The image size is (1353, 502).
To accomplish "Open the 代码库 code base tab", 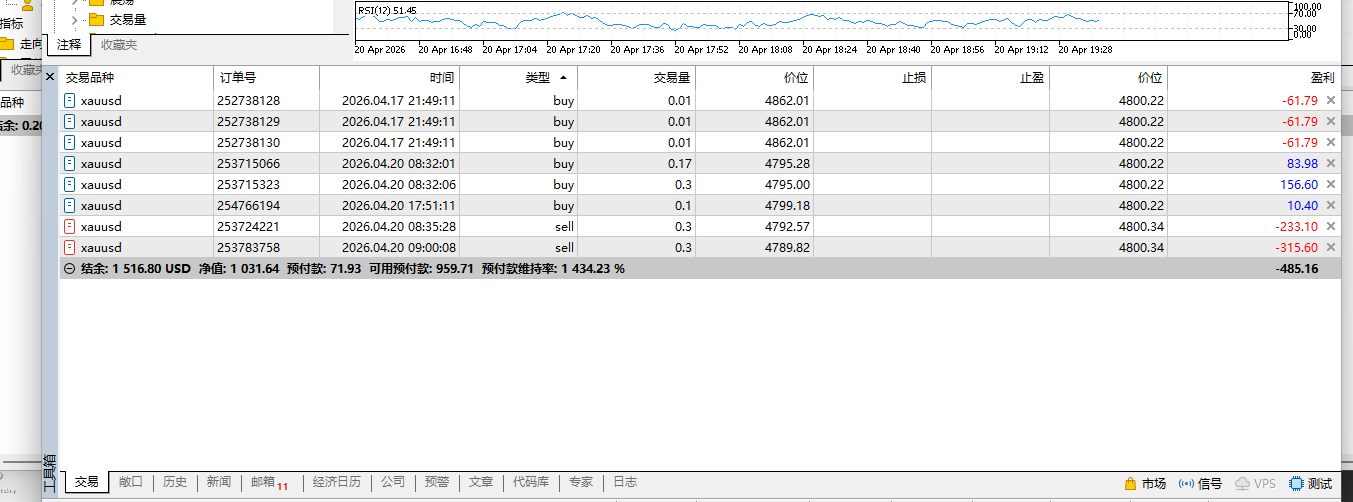I will (x=531, y=482).
